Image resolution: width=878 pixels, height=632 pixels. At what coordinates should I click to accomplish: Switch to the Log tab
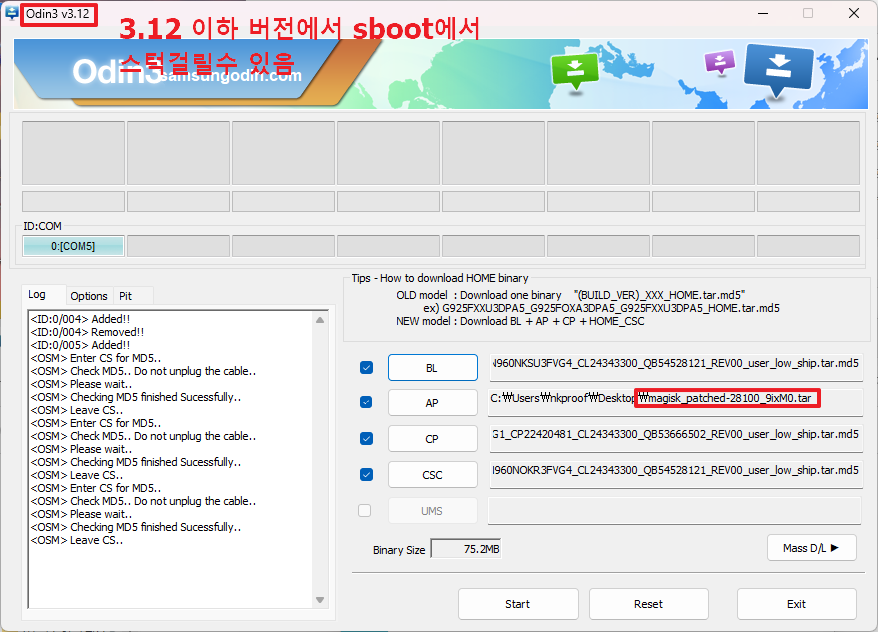(37, 294)
